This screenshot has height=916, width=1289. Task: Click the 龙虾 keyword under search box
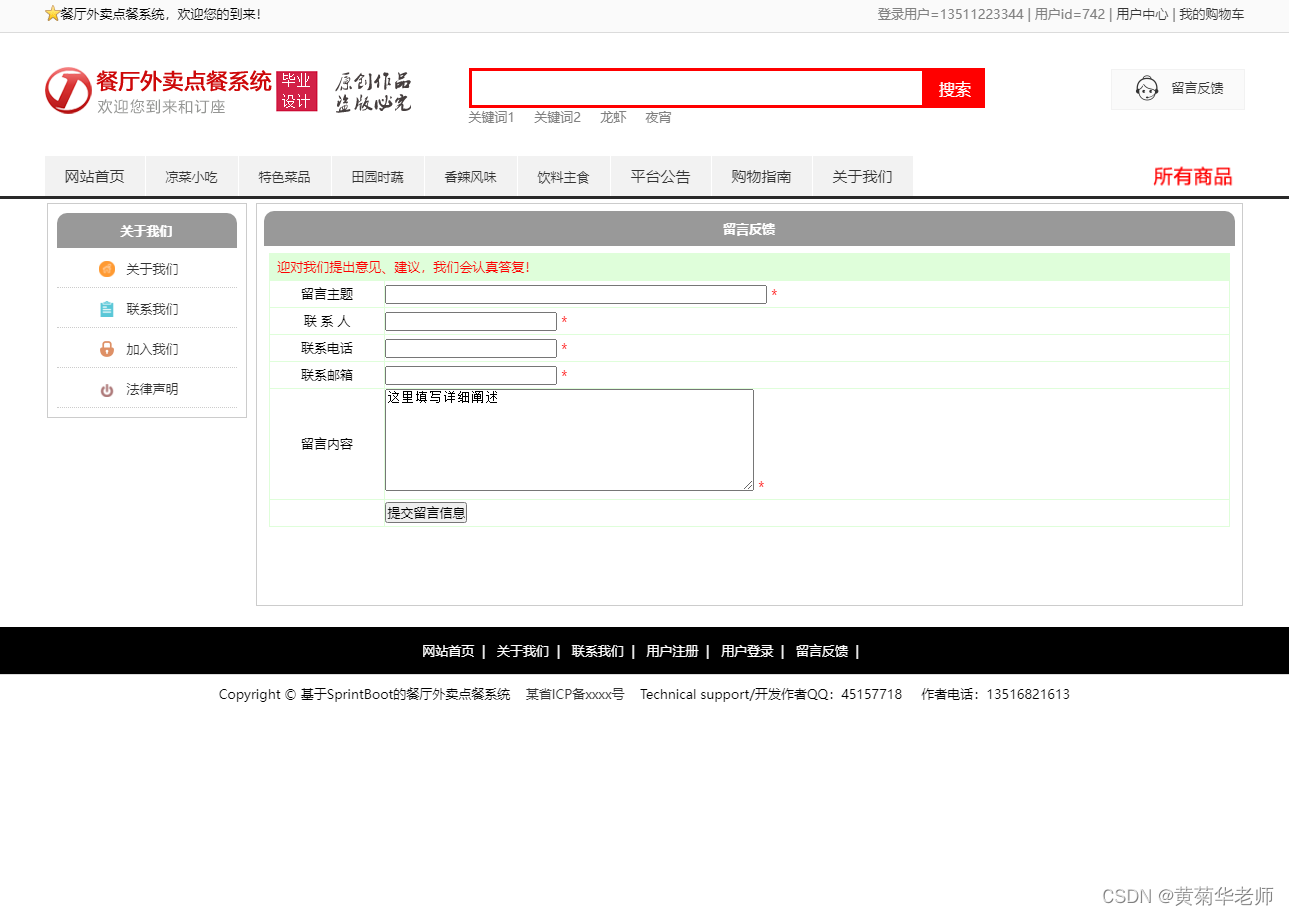coord(613,118)
